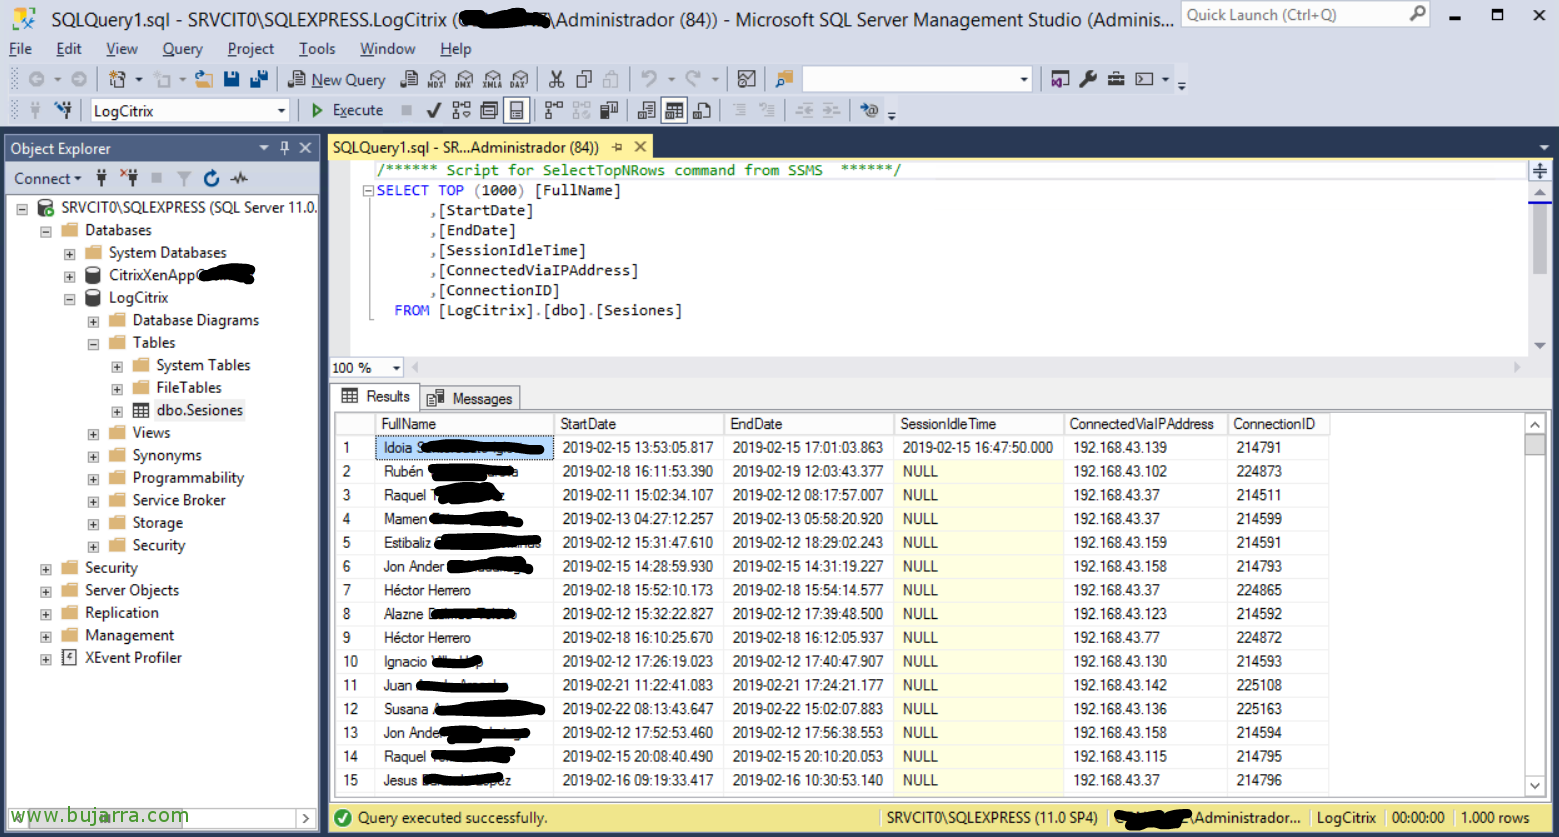Open a Database Engine Query icon

[x=409, y=80]
